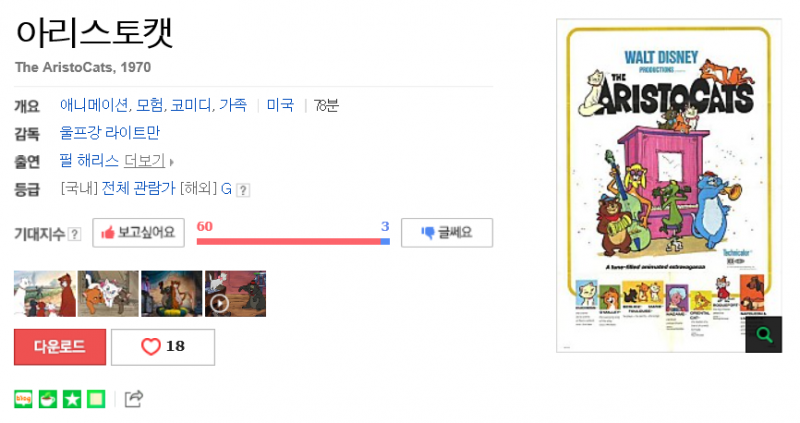Viewport: 800px width, 423px height.
Task: Open the 애니메이션 genre link
Action: click(x=94, y=105)
